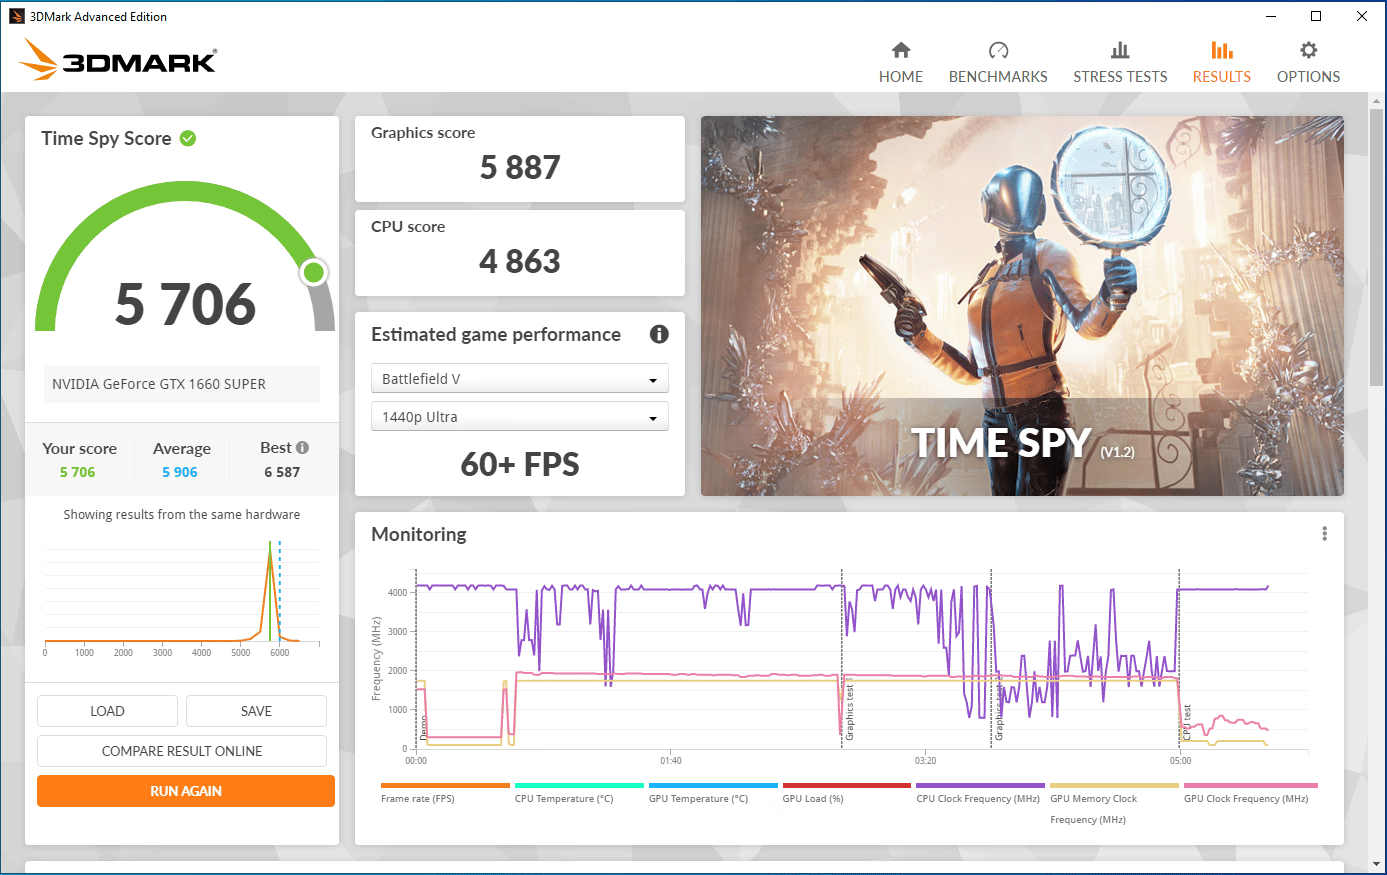
Task: Expand the 1440p Ultra resolution dropdown
Action: click(x=519, y=417)
